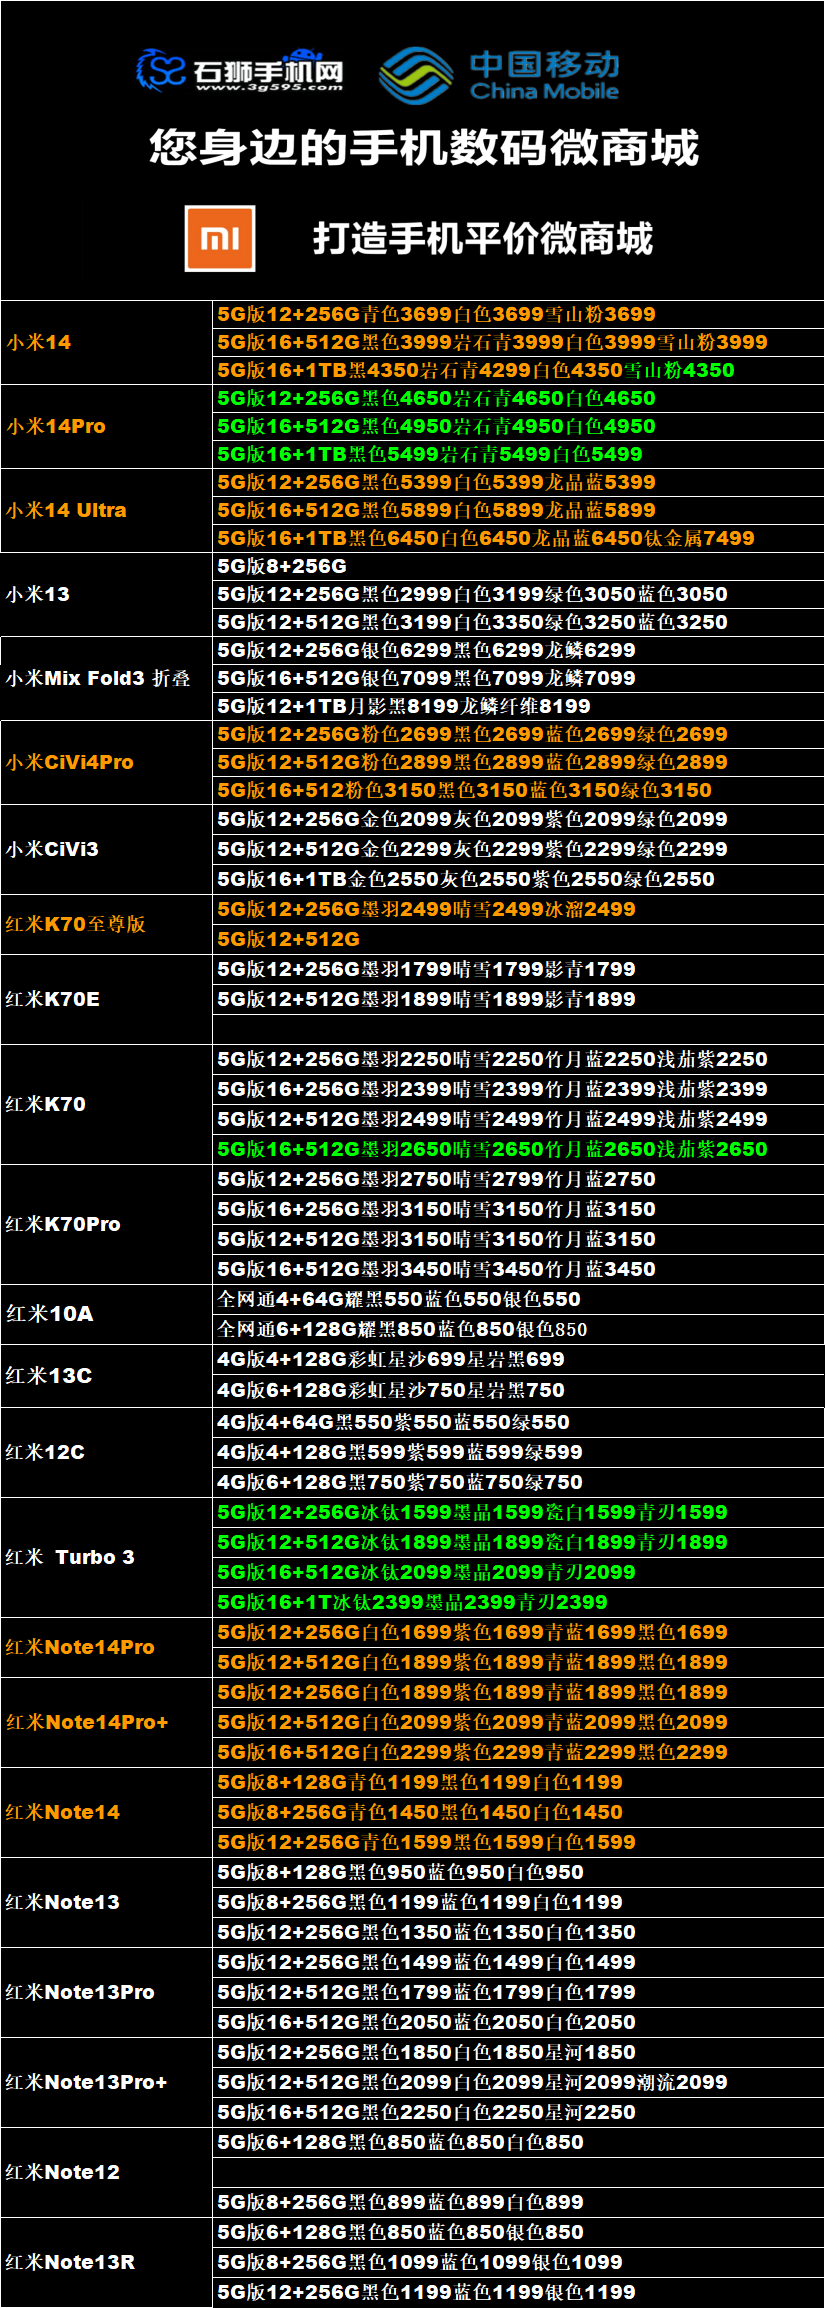The width and height of the screenshot is (825, 2308).
Task: Click the '中国移动' text
Action: 545,64
